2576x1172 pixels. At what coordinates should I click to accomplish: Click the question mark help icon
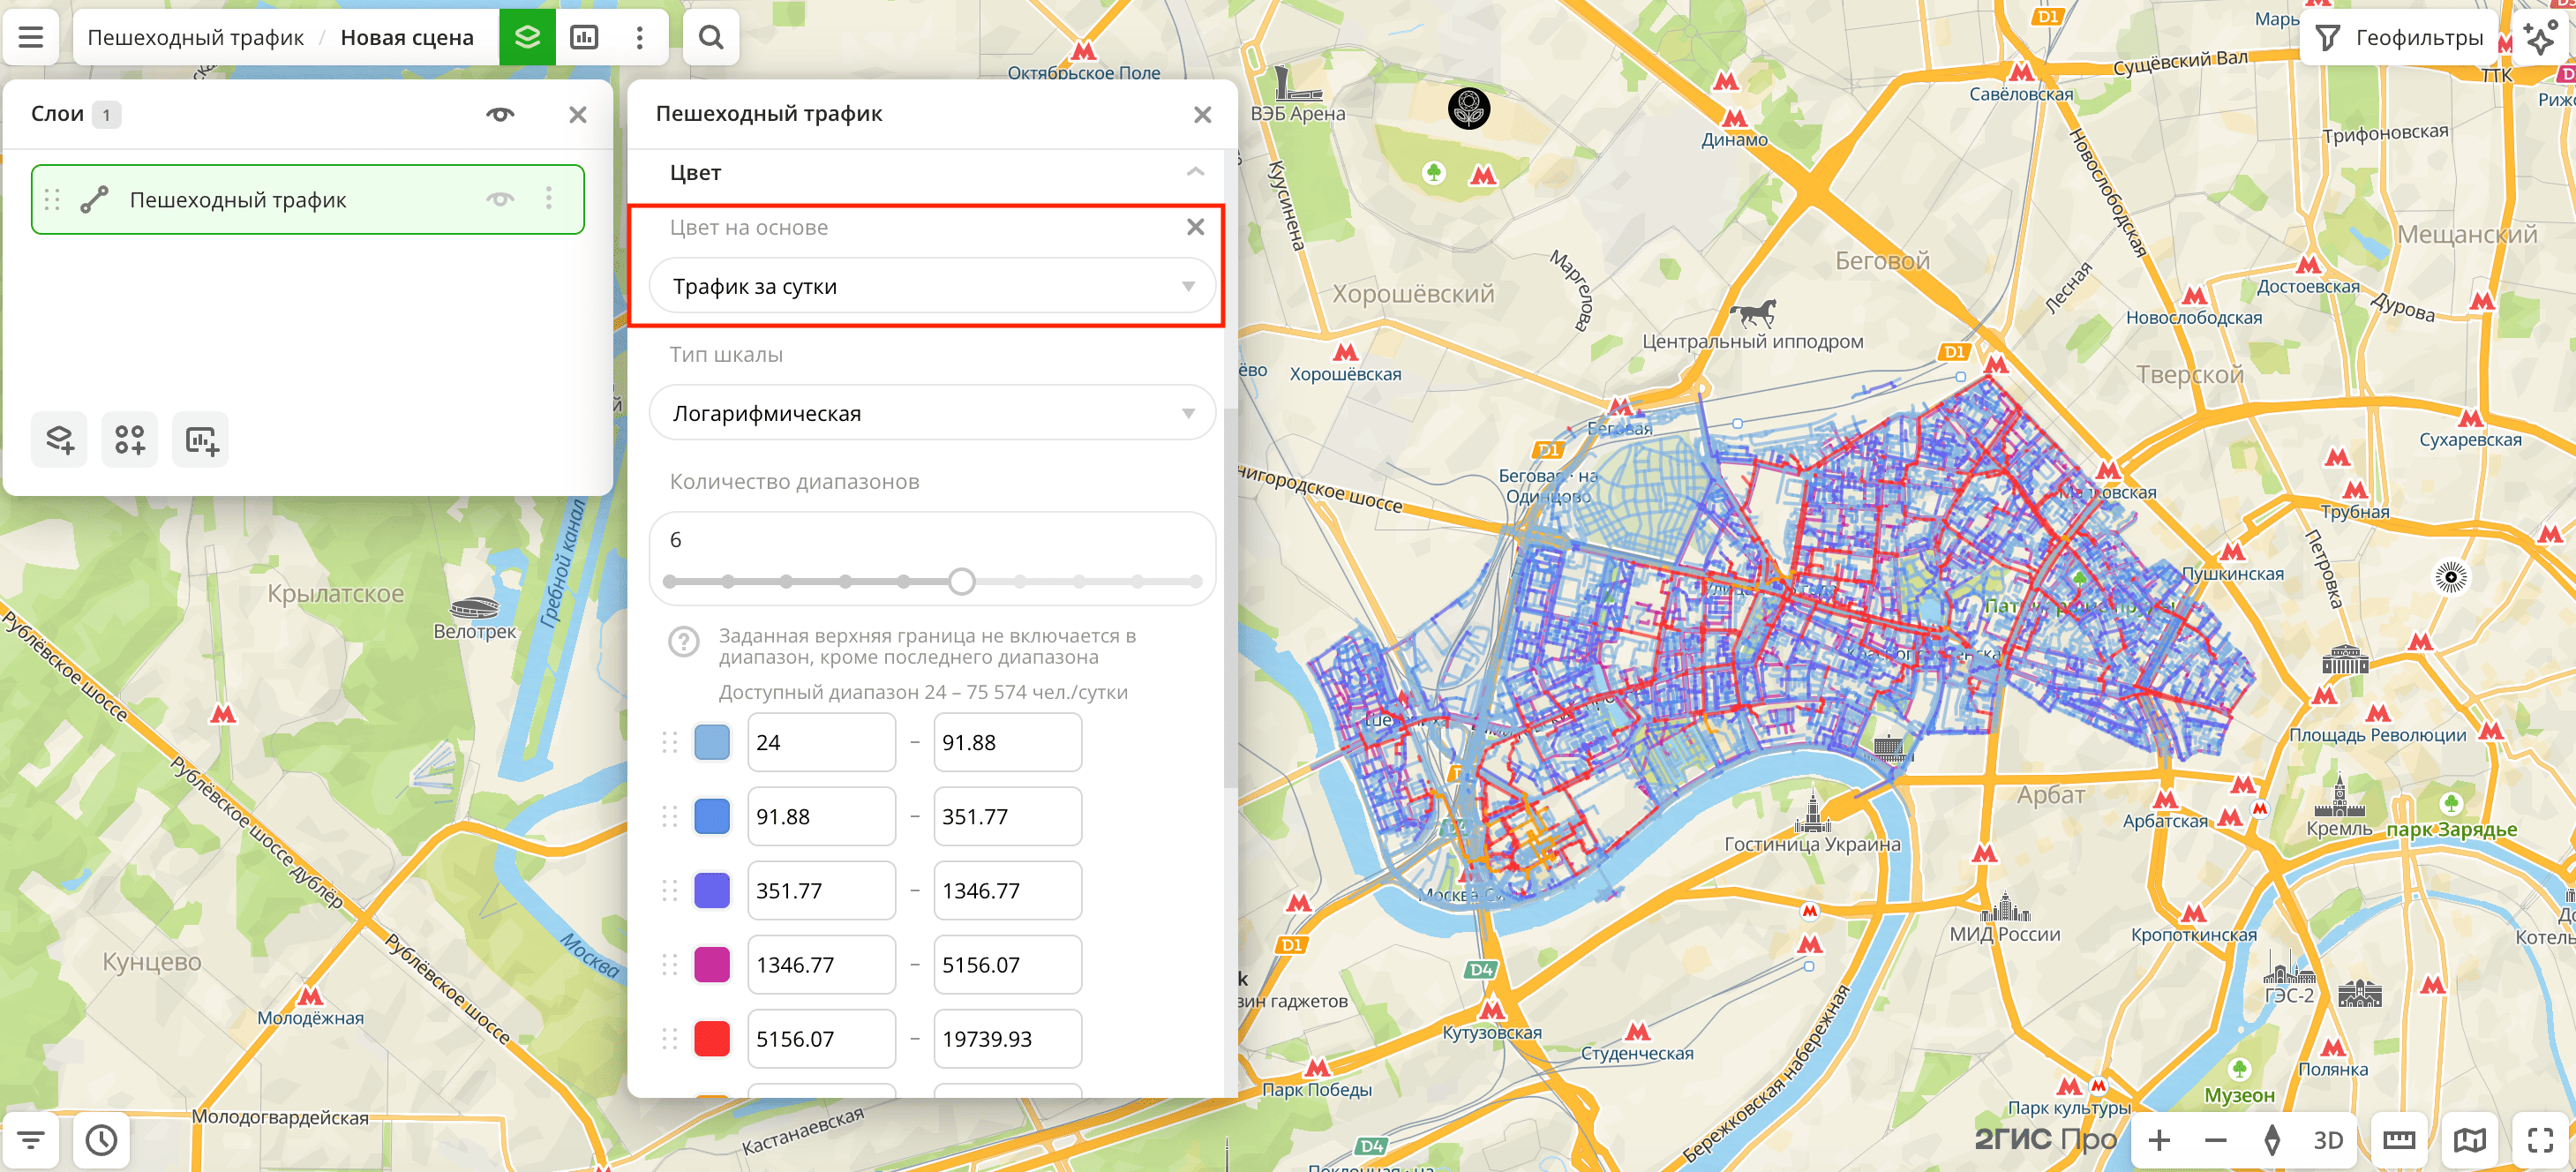(684, 641)
